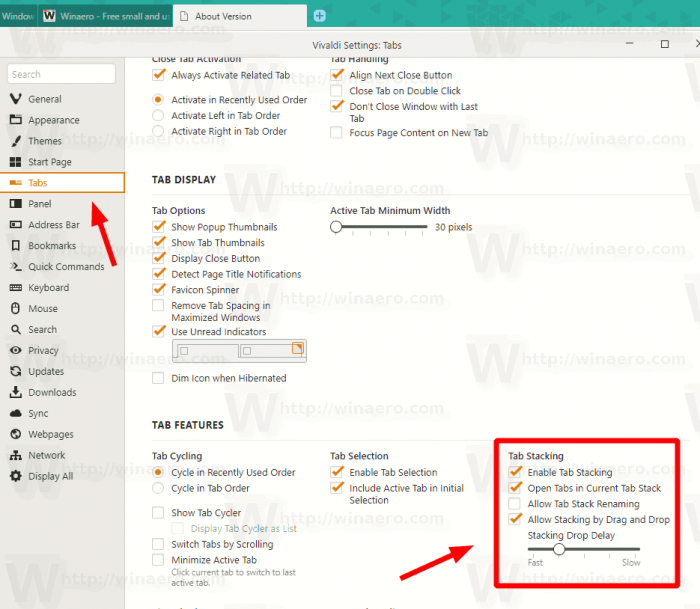Toggle Allow Stacking by Drag and Drop
Viewport: 700px width, 609px height.
(x=515, y=519)
